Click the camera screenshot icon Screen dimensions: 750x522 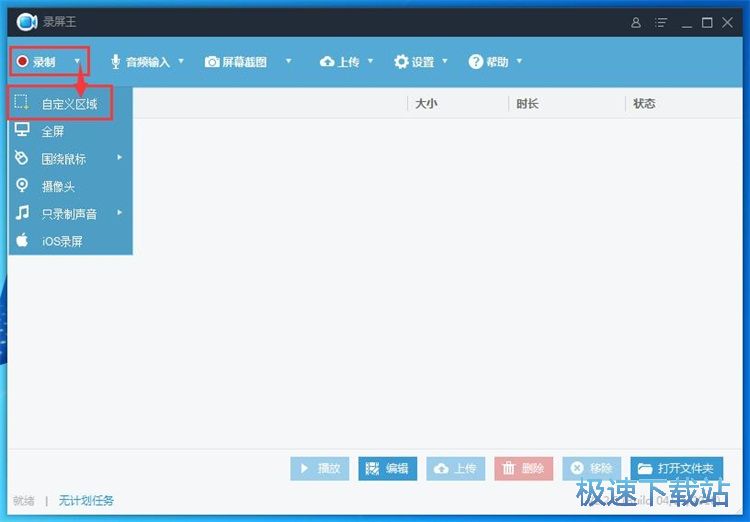[212, 62]
